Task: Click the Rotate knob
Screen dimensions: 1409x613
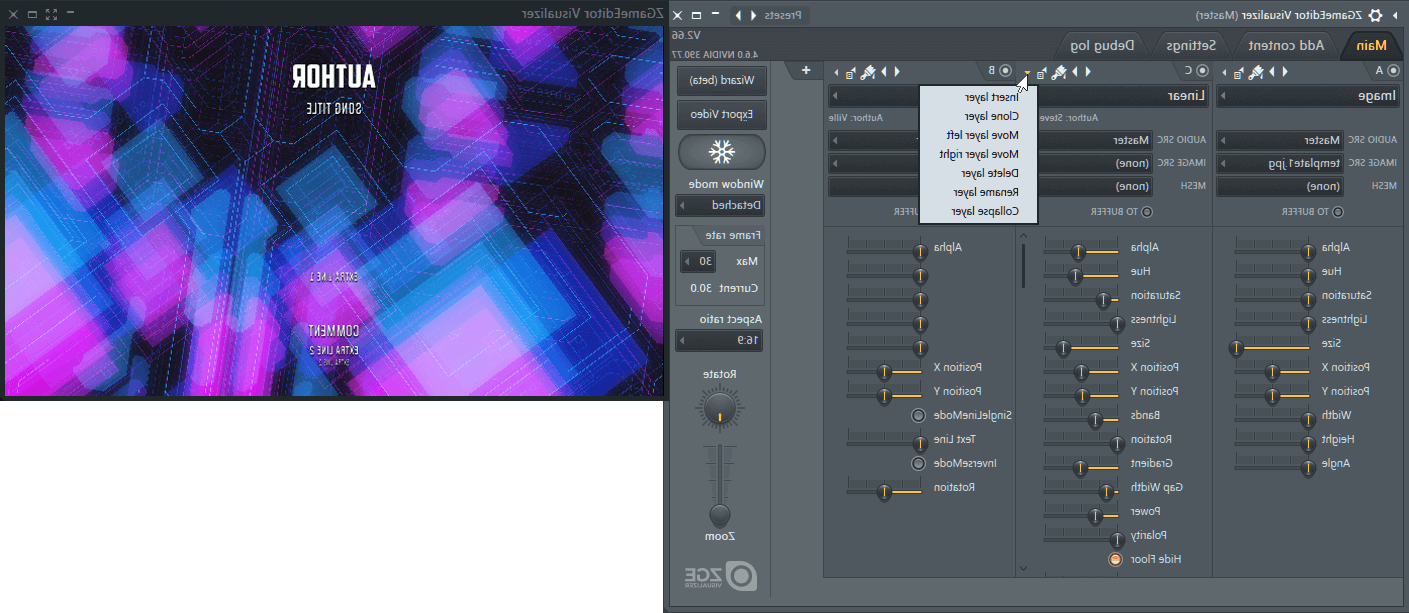Action: pyautogui.click(x=719, y=410)
